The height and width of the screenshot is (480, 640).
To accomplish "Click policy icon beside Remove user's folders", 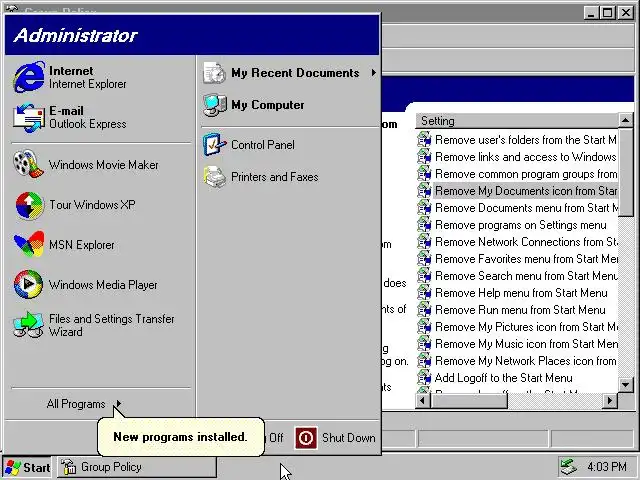I will (x=424, y=140).
